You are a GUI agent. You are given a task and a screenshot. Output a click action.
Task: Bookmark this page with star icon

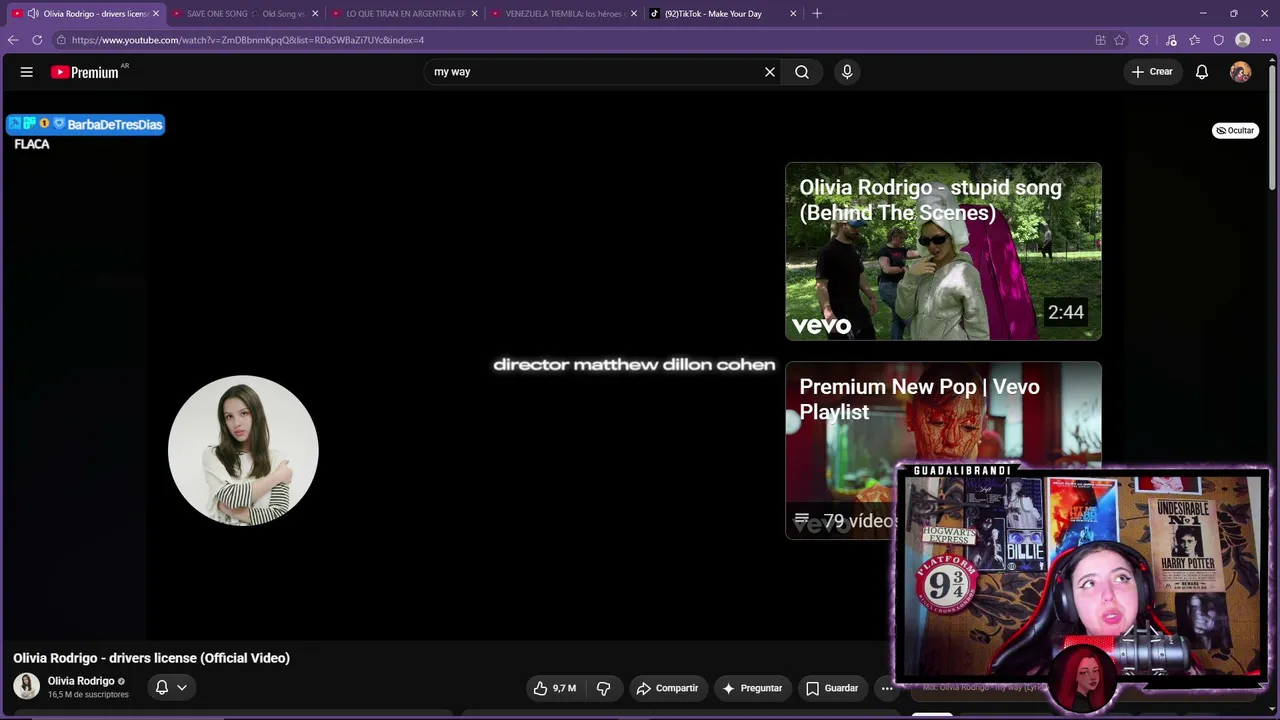[x=1119, y=40]
